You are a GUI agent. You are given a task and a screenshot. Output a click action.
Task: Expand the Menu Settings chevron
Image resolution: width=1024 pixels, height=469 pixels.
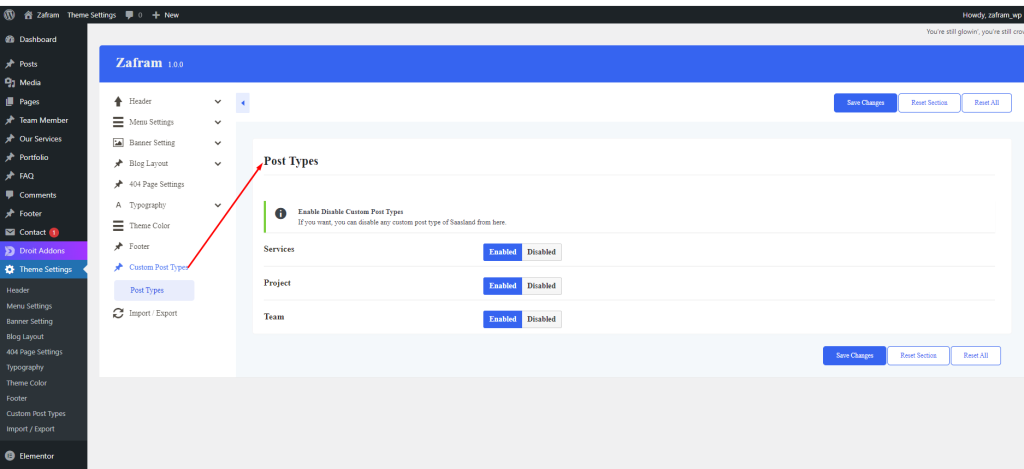218,122
